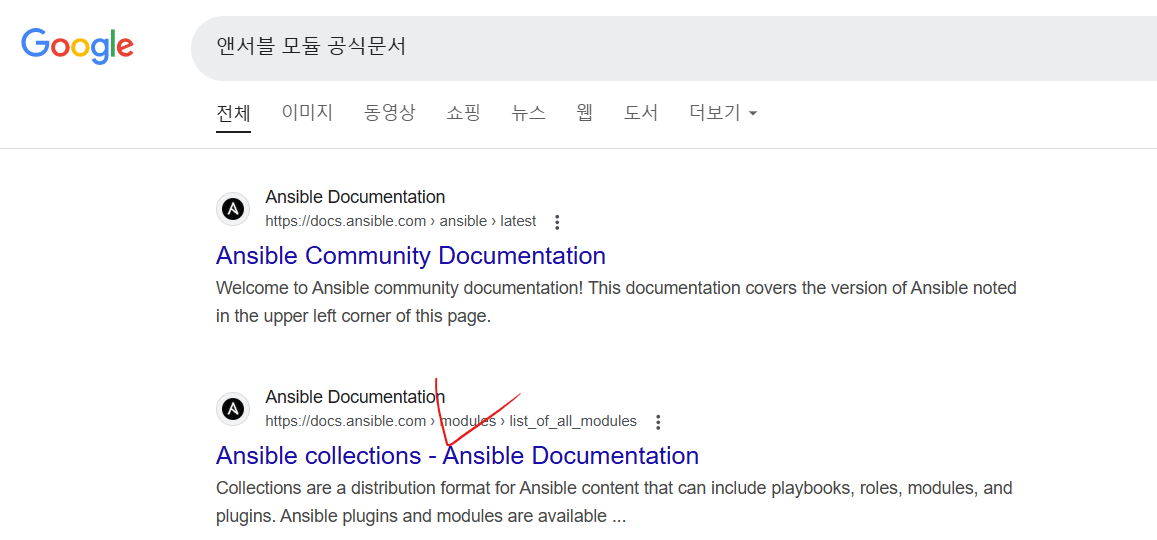Open the three-dot menu beside list_of_all_modules

[x=658, y=422]
